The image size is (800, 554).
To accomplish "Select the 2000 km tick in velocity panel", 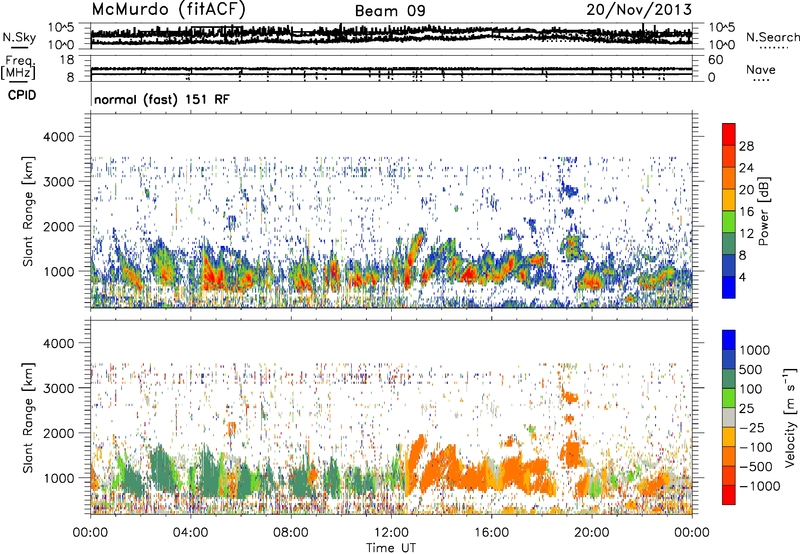I will point(58,433).
